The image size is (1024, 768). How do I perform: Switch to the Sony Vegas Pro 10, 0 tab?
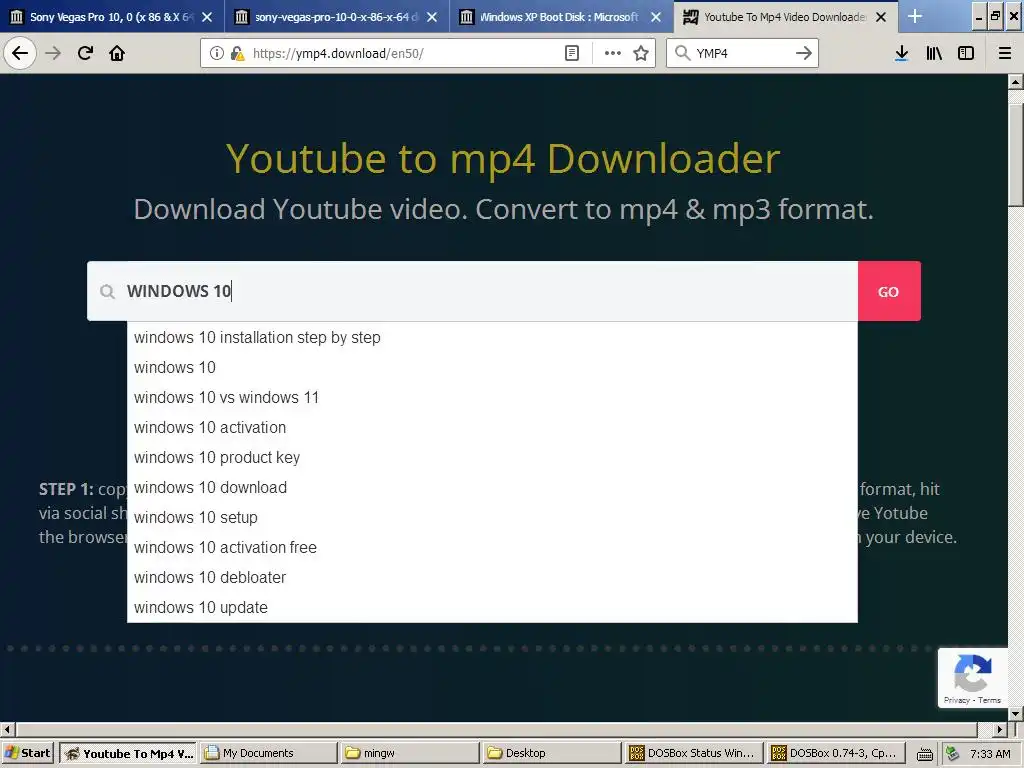point(112,17)
